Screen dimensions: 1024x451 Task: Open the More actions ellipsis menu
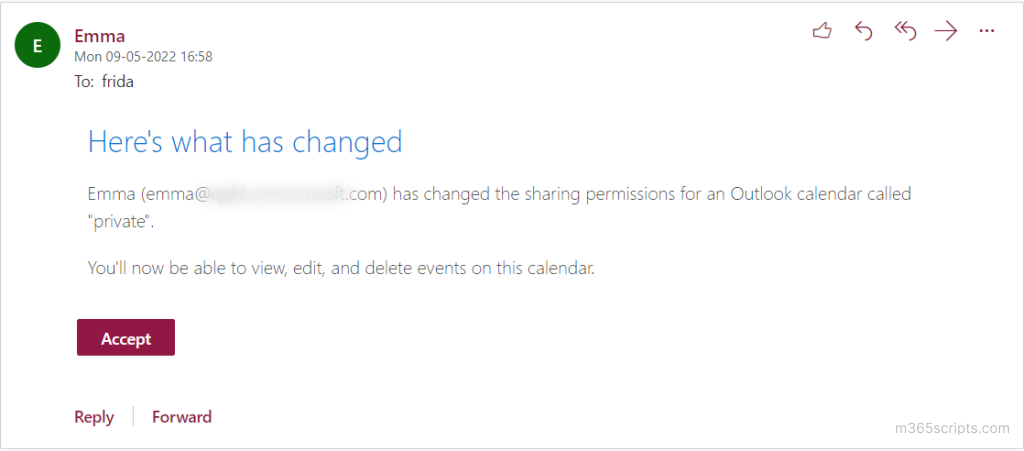(987, 32)
